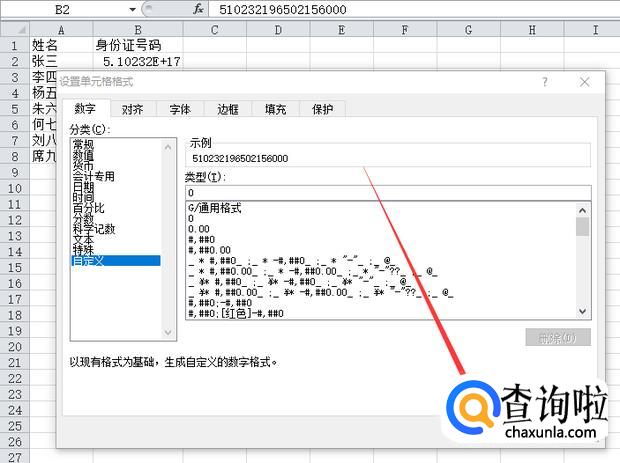Click the category list scroll-down arrow
Image resolution: width=620 pixels, height=463 pixels.
(168, 333)
